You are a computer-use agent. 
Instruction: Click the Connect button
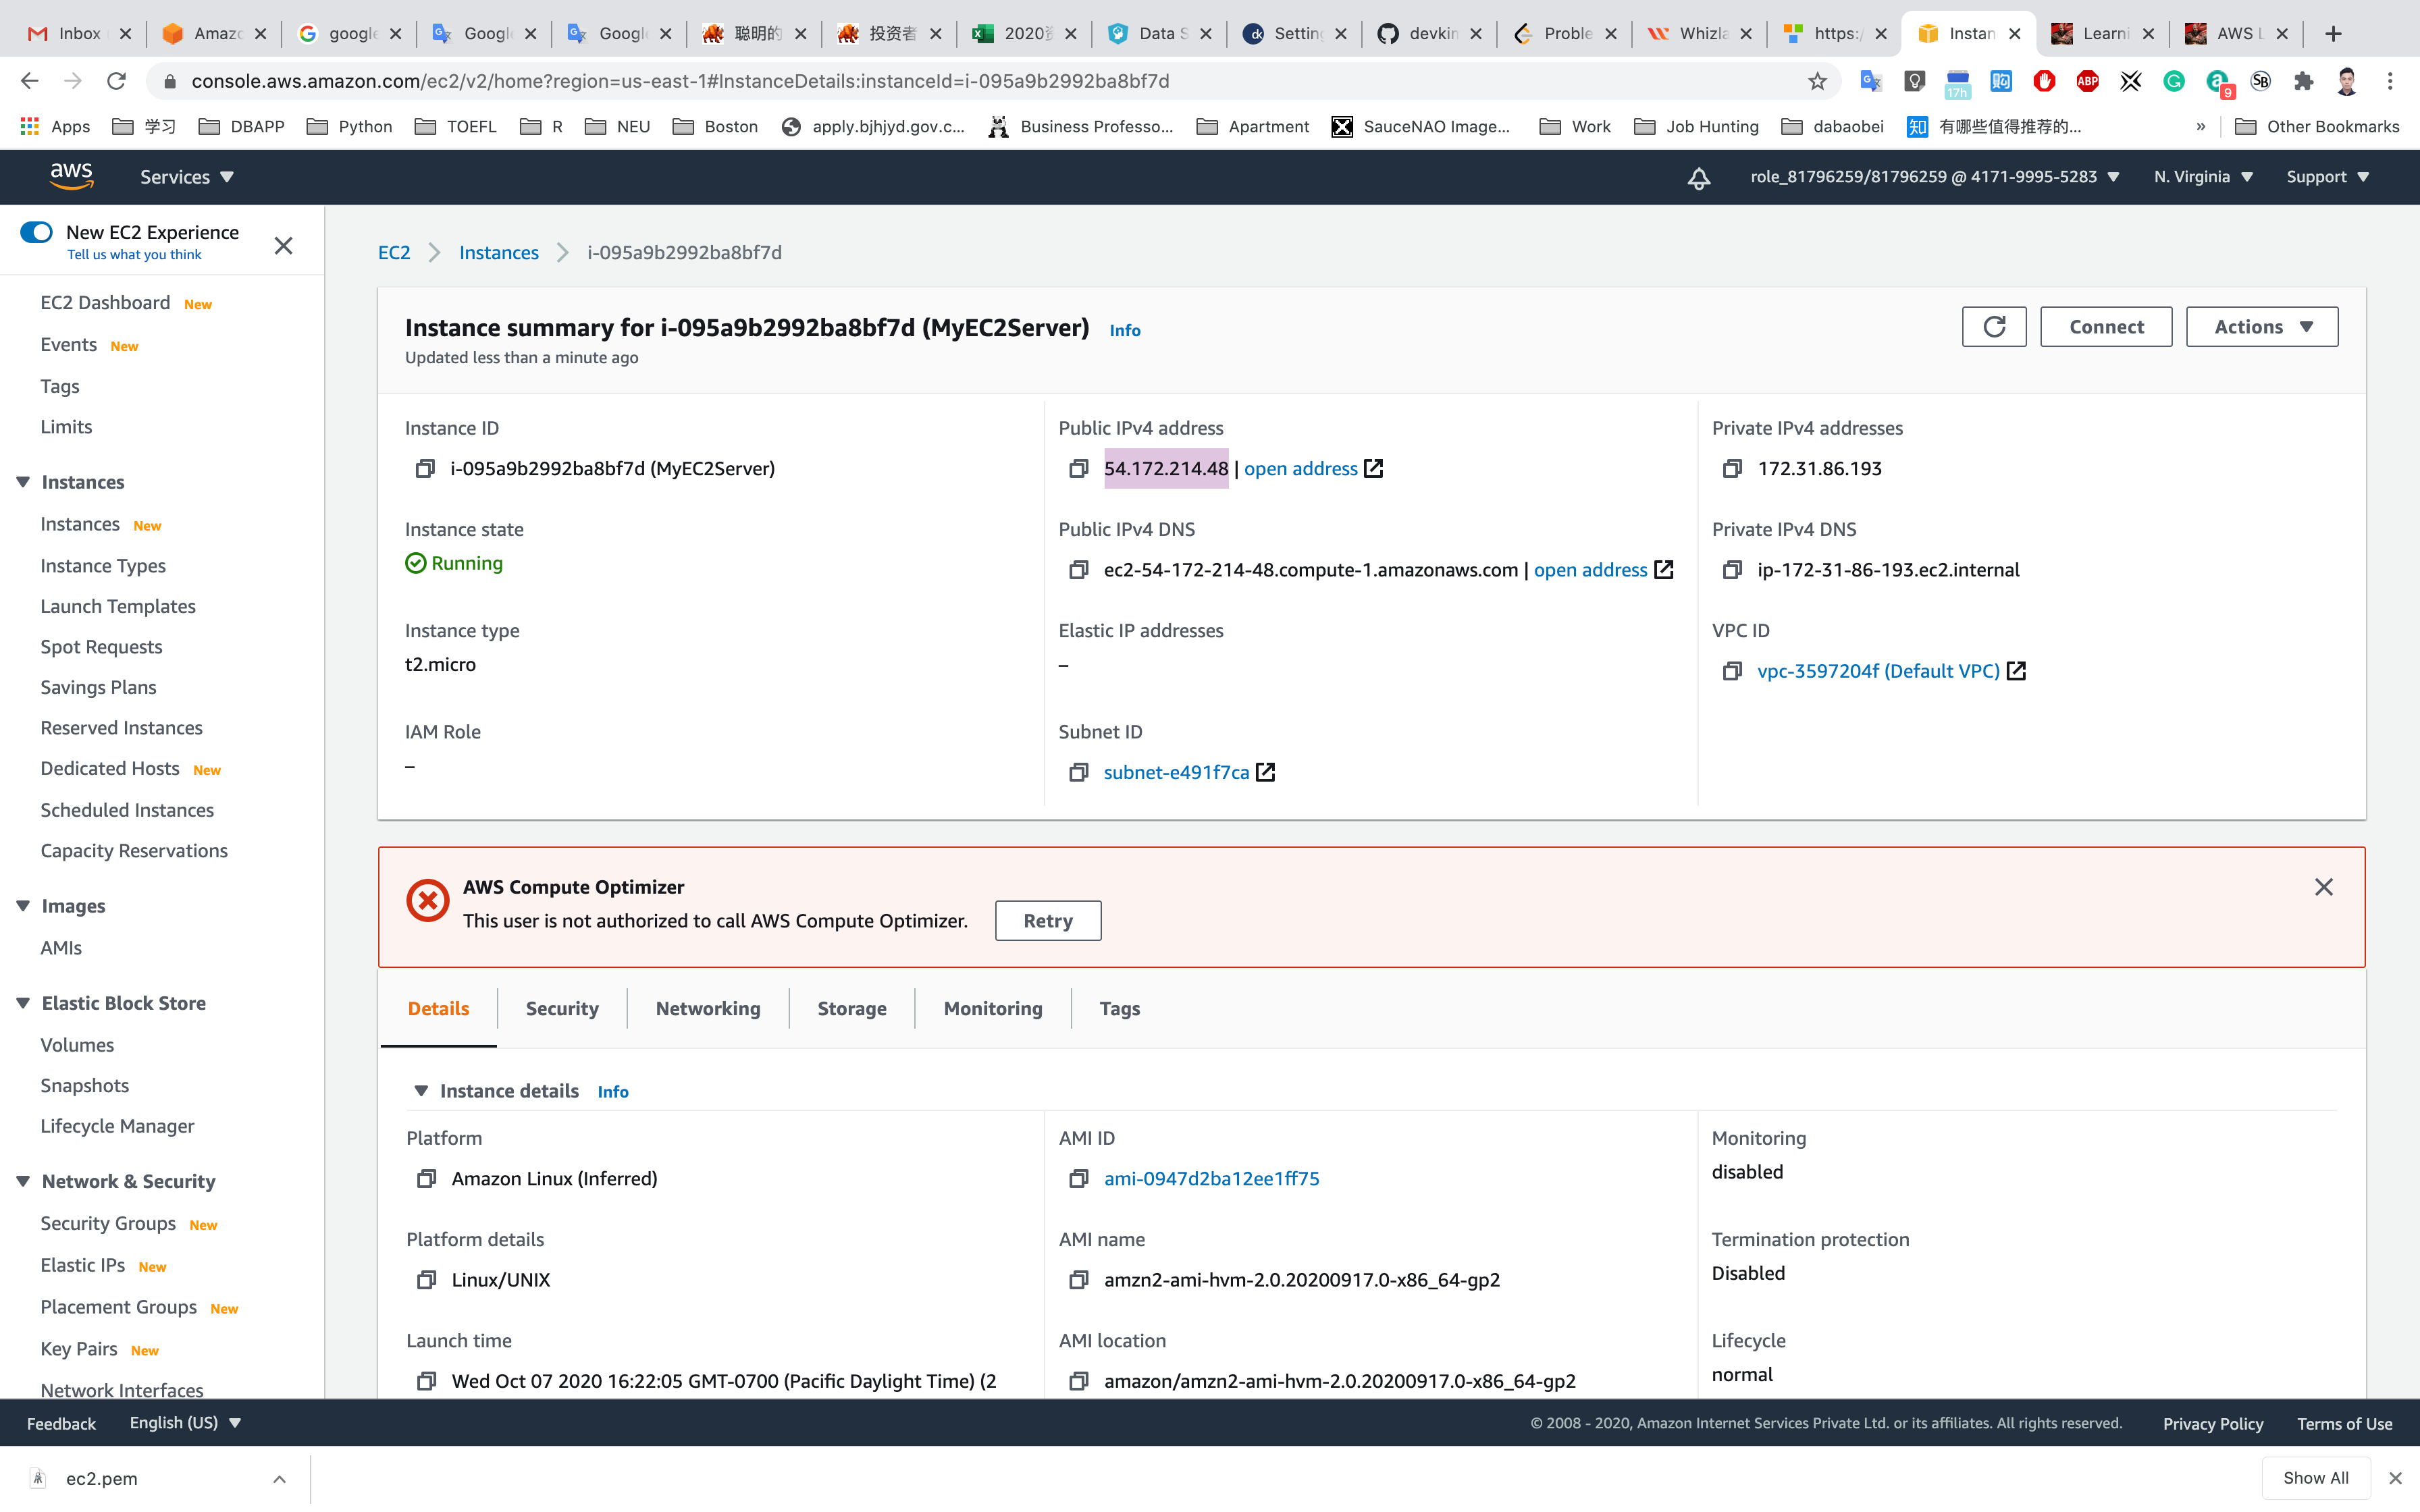(x=2105, y=327)
